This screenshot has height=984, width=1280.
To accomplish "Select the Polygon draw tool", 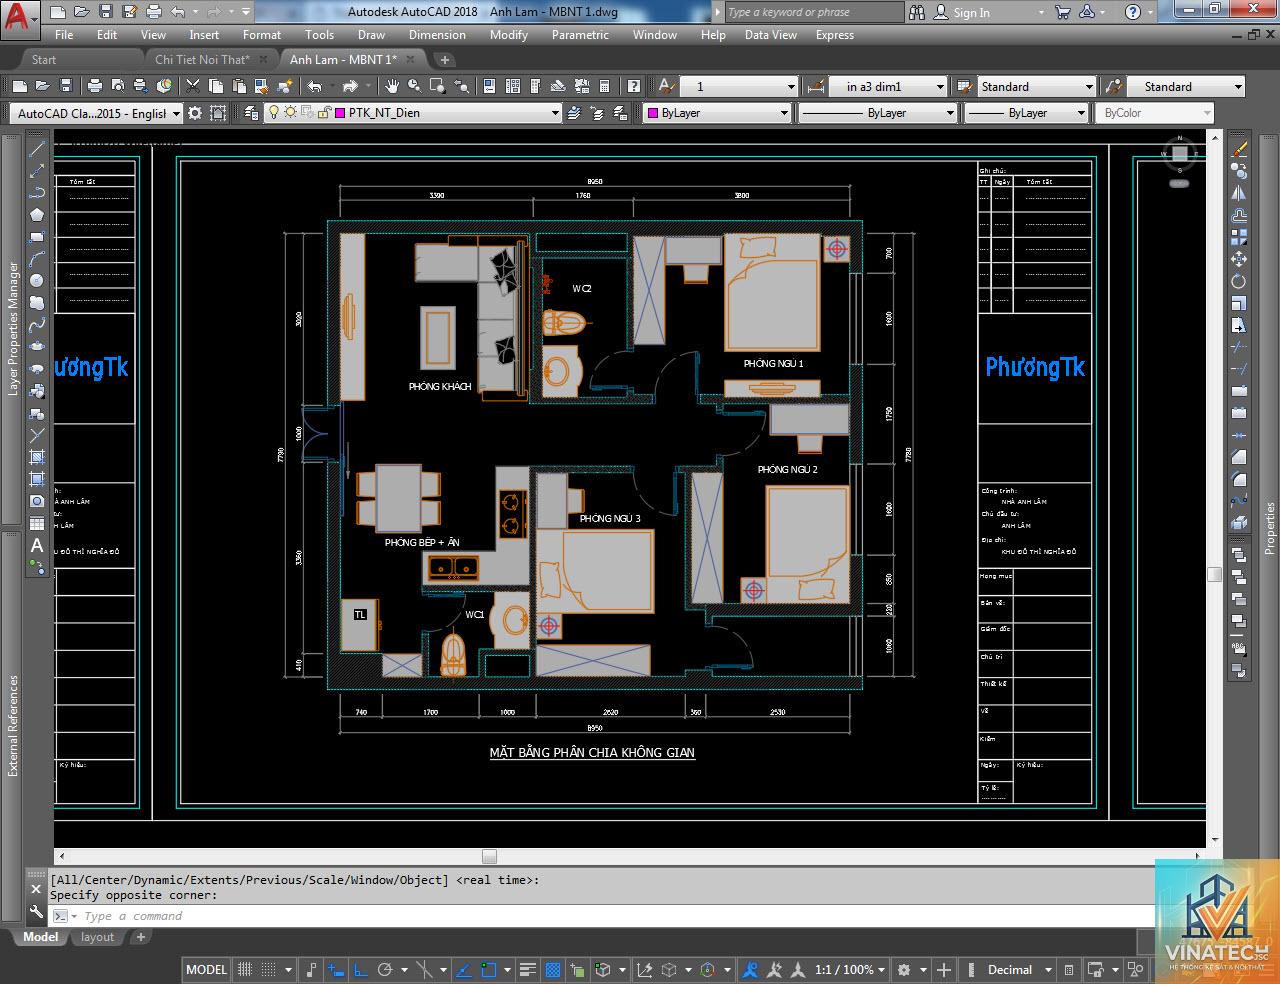I will pyautogui.click(x=37, y=214).
